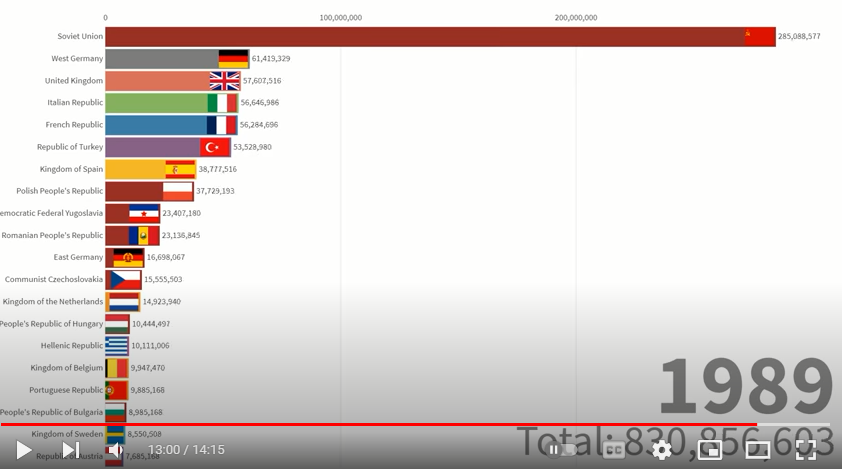Click the Kingdom of Spain flag
844x469 pixels.
[180, 169]
